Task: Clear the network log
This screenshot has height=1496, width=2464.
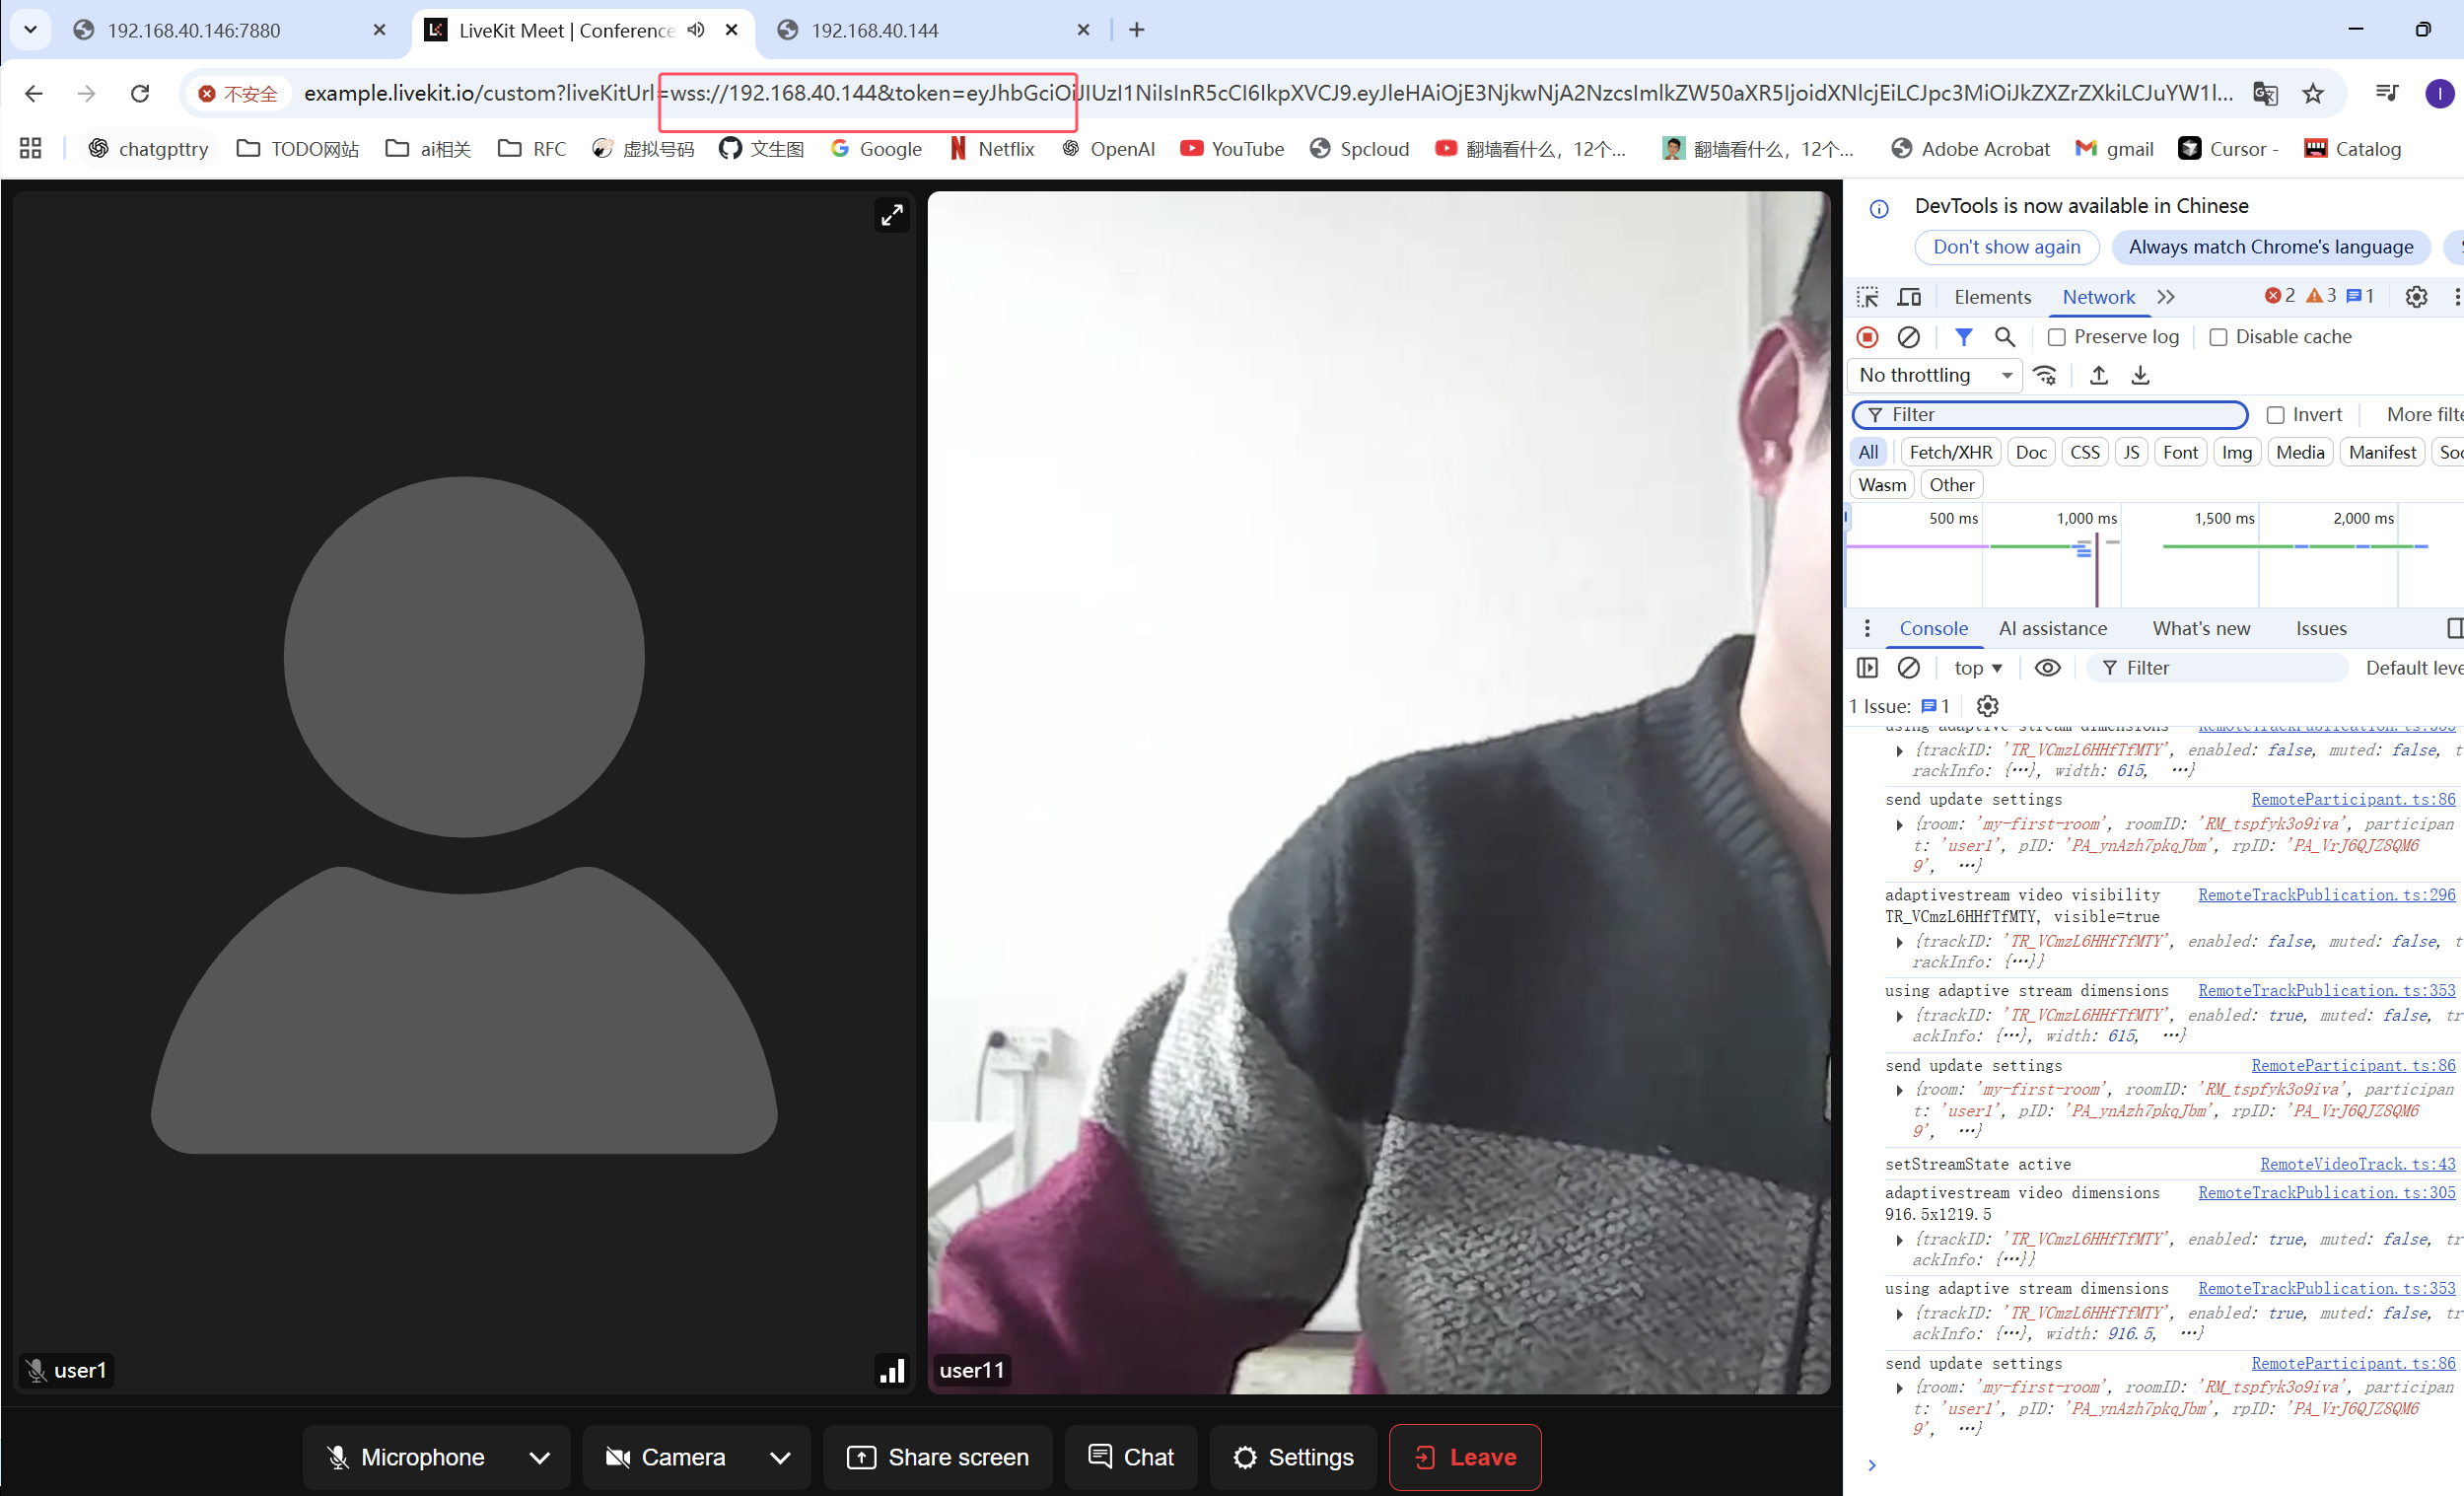Action: [1908, 337]
